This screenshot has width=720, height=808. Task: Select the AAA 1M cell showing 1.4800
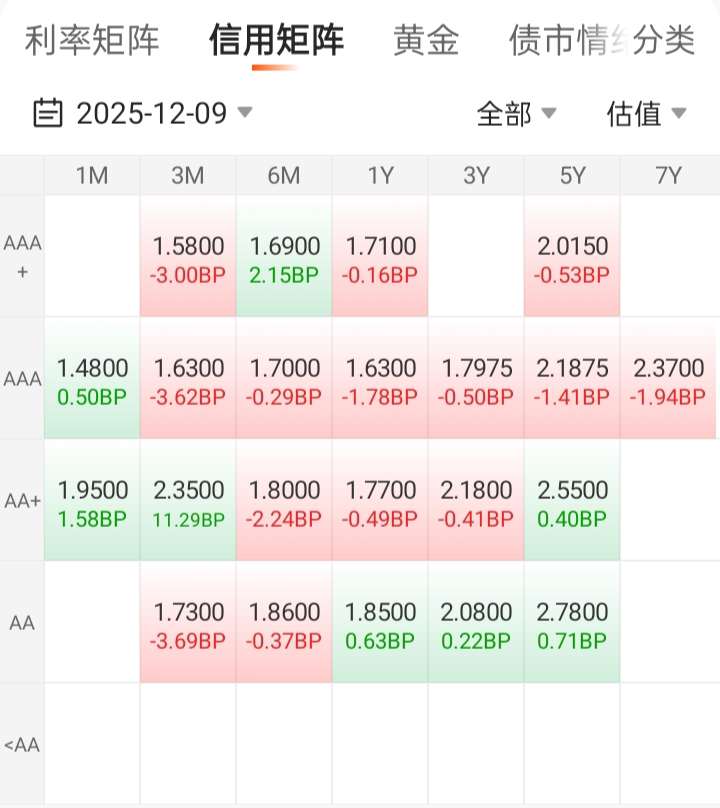92,379
